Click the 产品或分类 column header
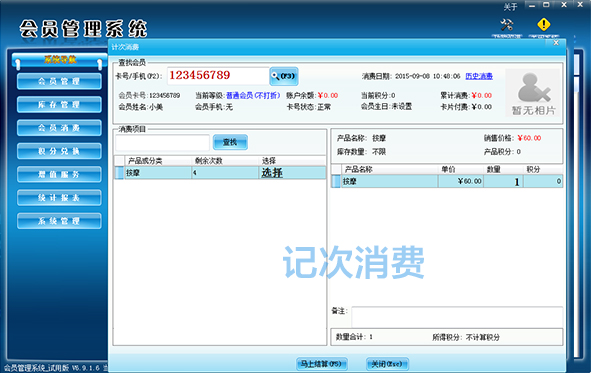Screen dimensions: 591x373 [158, 161]
